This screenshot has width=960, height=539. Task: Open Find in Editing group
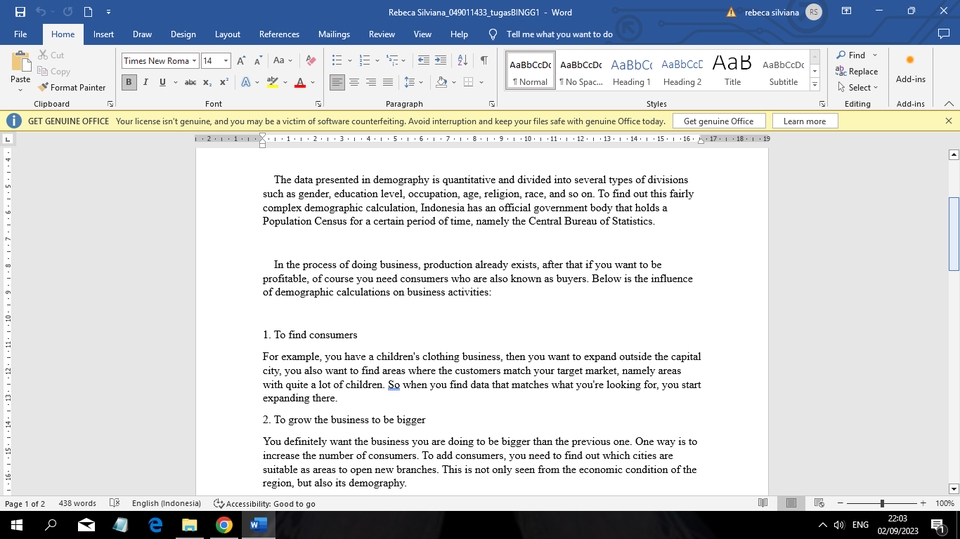click(850, 55)
